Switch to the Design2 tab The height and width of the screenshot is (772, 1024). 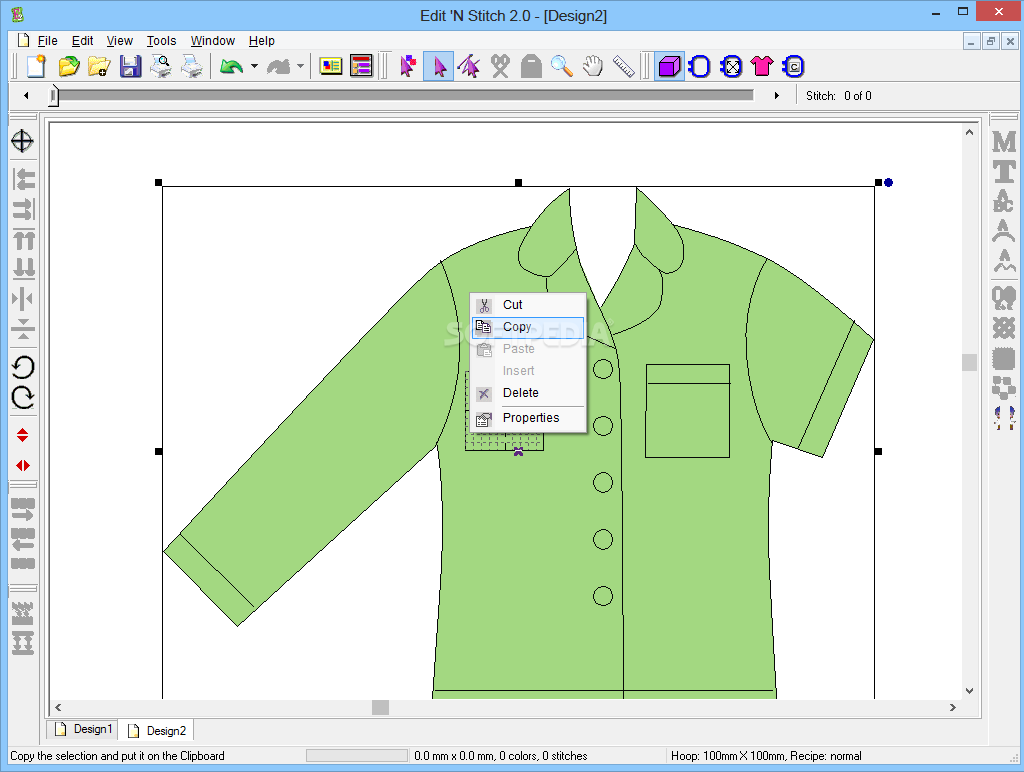point(157,731)
